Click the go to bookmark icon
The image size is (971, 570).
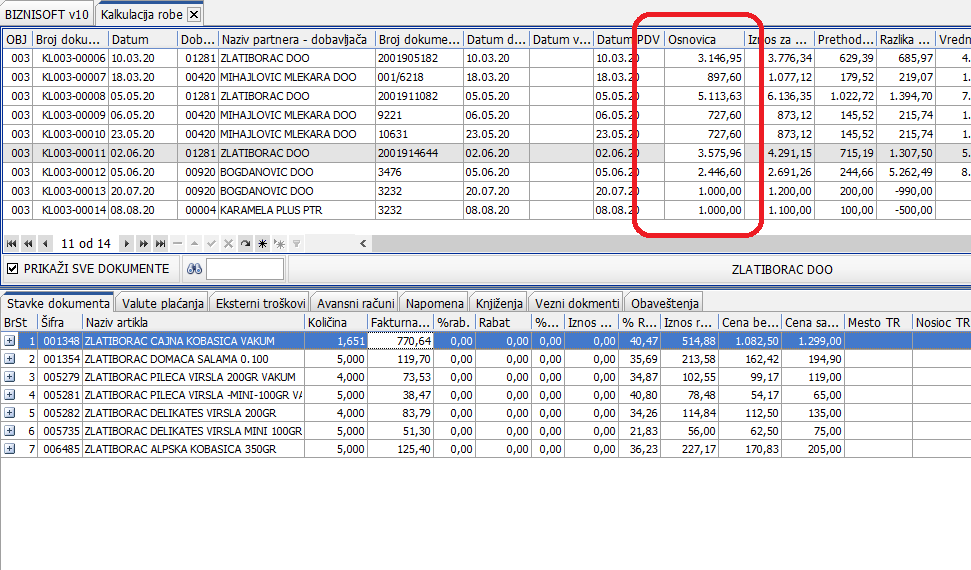point(279,243)
